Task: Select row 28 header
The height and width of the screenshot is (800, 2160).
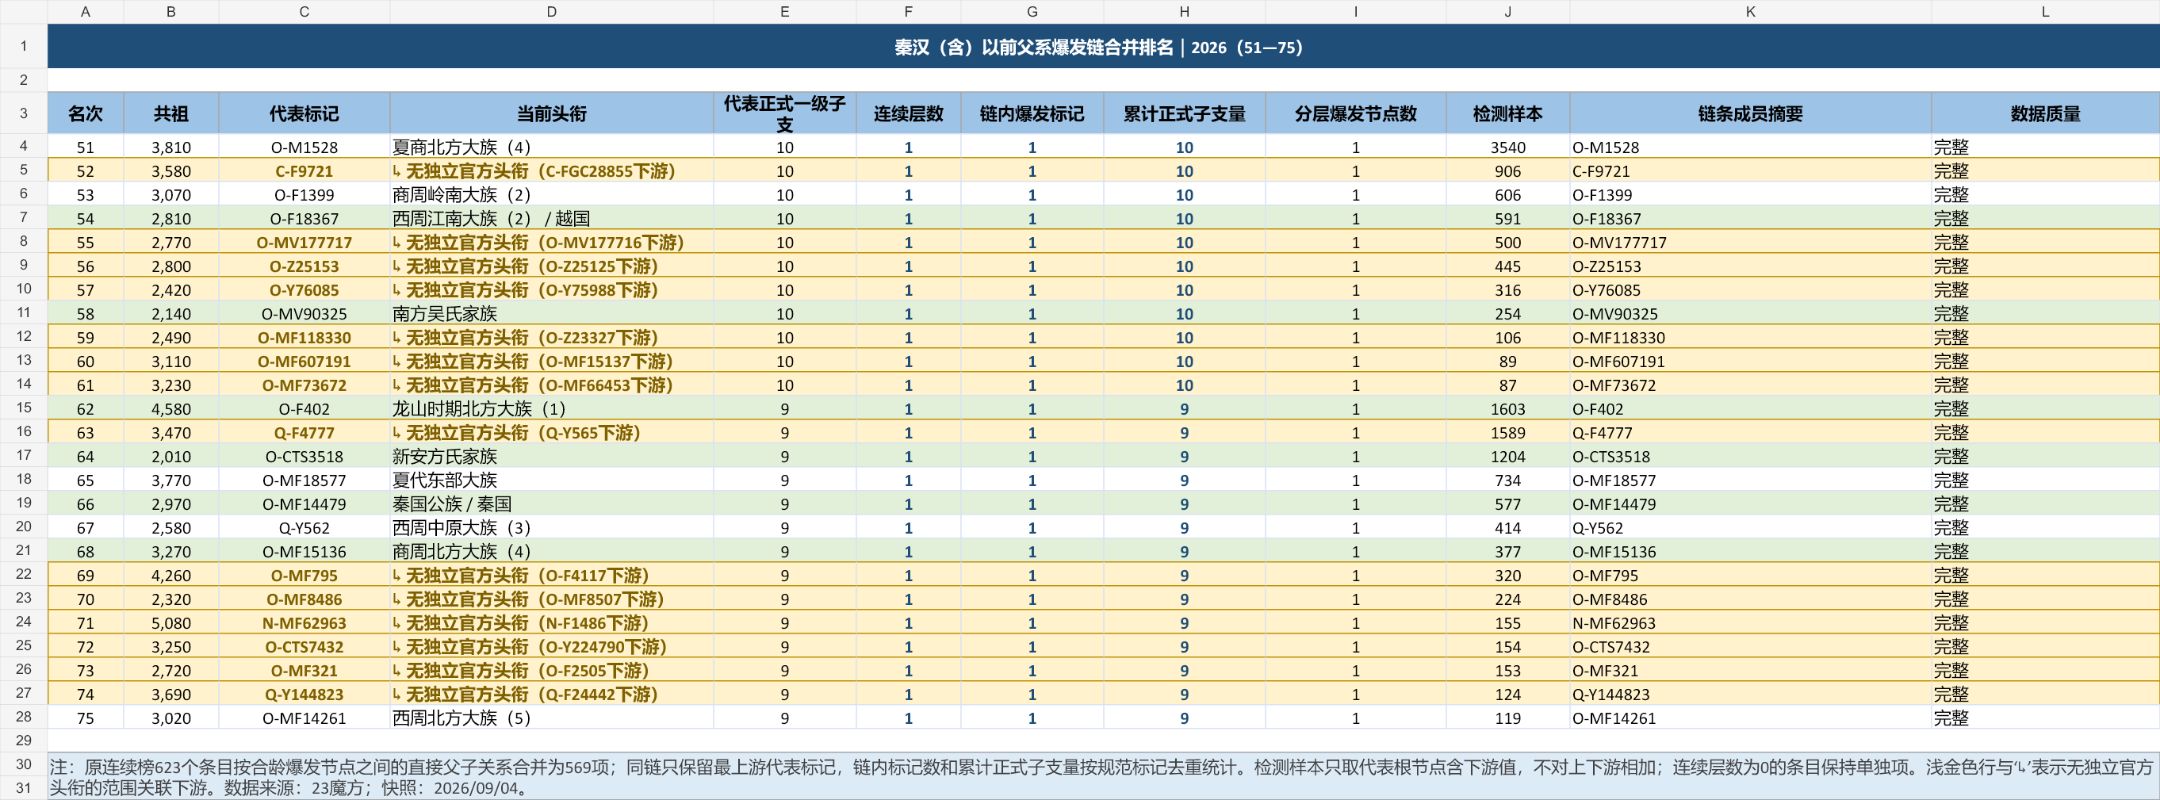Action: coord(24,717)
